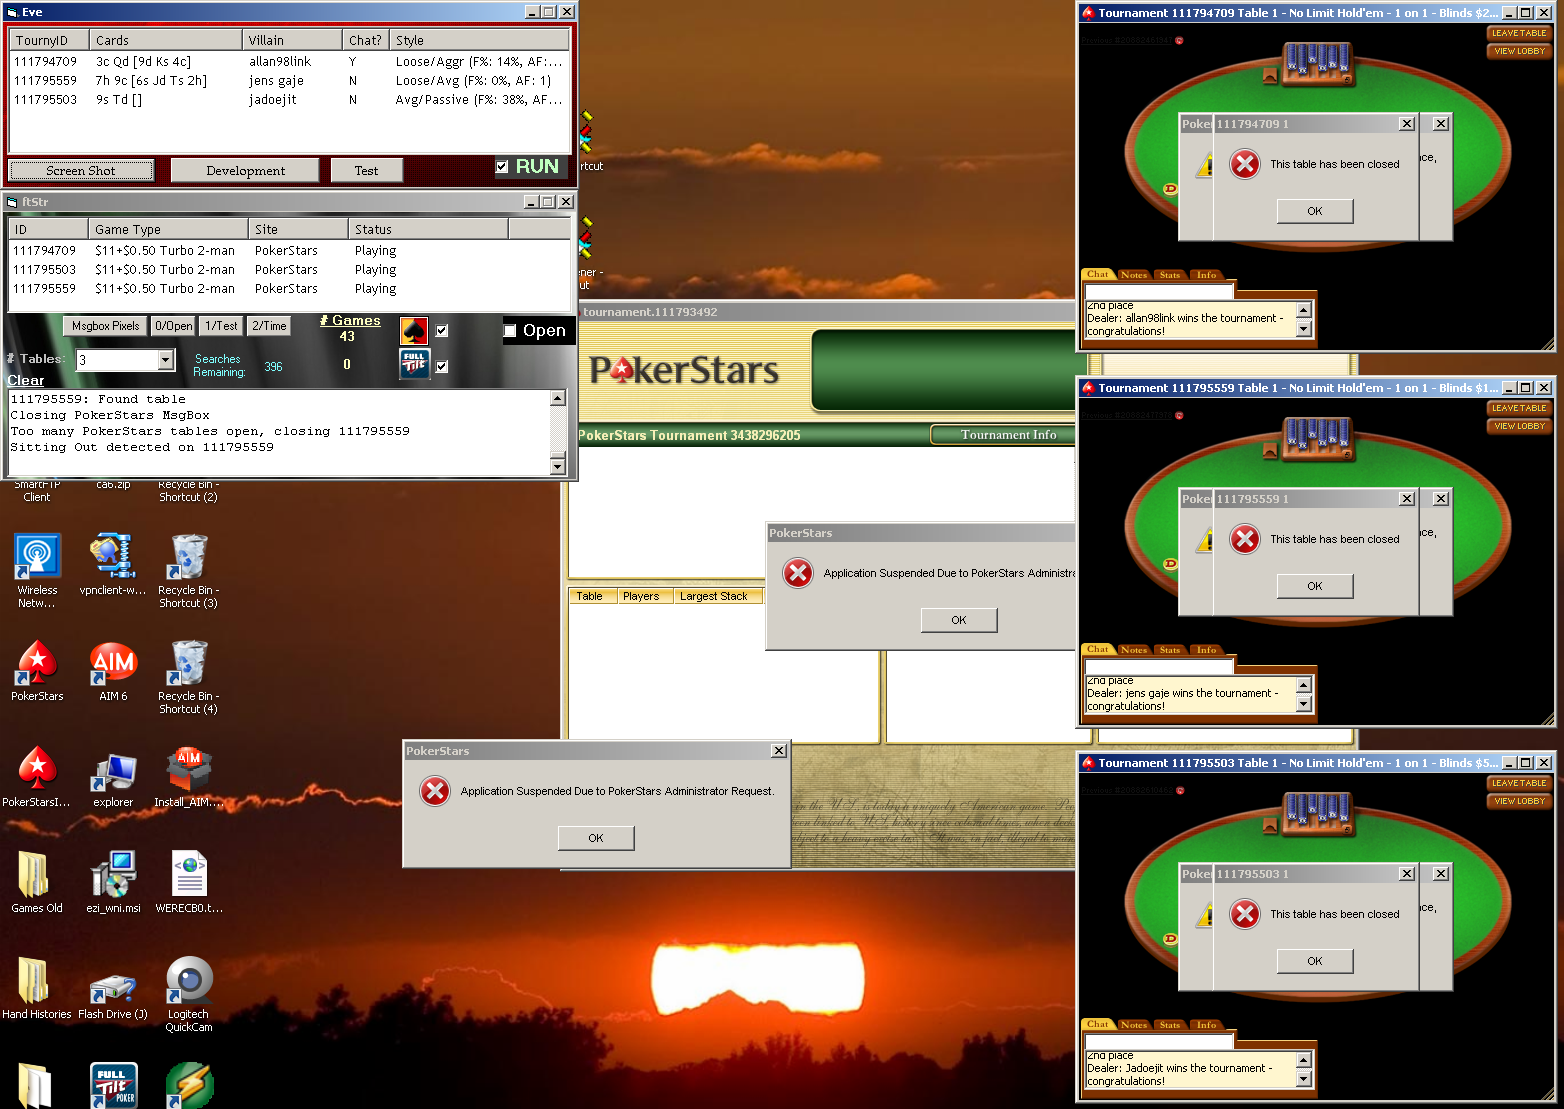Screen dimensions: 1564x1109
Task: Expand the # Tables dropdown
Action: tap(166, 360)
